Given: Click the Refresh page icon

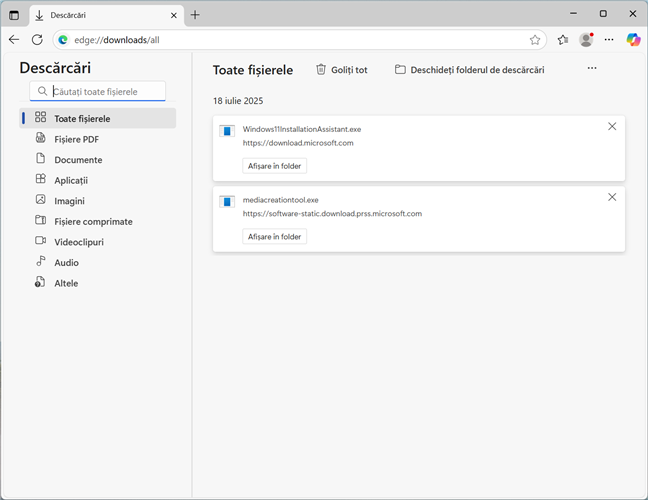Looking at the screenshot, I should click(37, 40).
